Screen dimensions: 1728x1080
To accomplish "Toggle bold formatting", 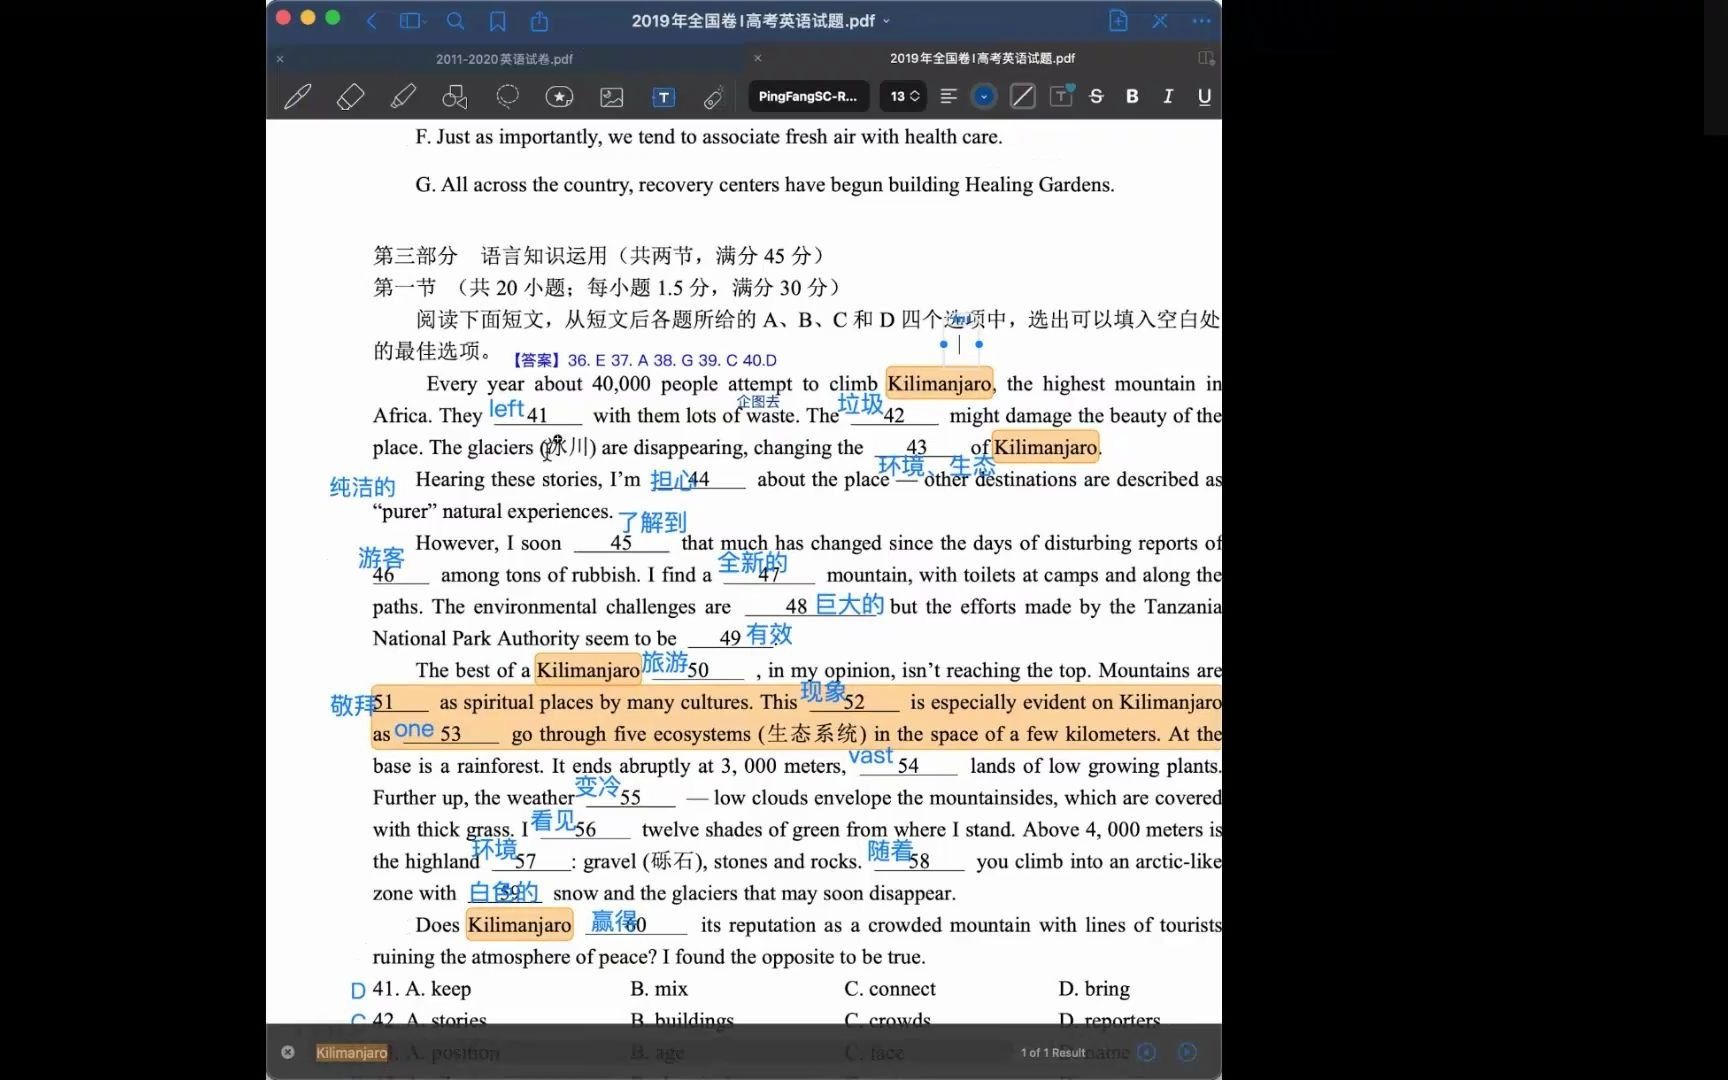I will pyautogui.click(x=1132, y=97).
